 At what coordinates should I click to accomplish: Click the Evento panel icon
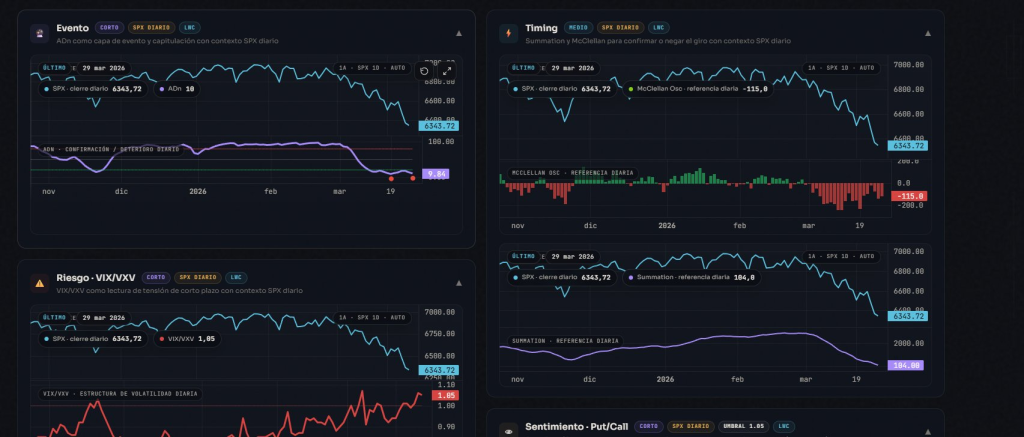coord(39,32)
